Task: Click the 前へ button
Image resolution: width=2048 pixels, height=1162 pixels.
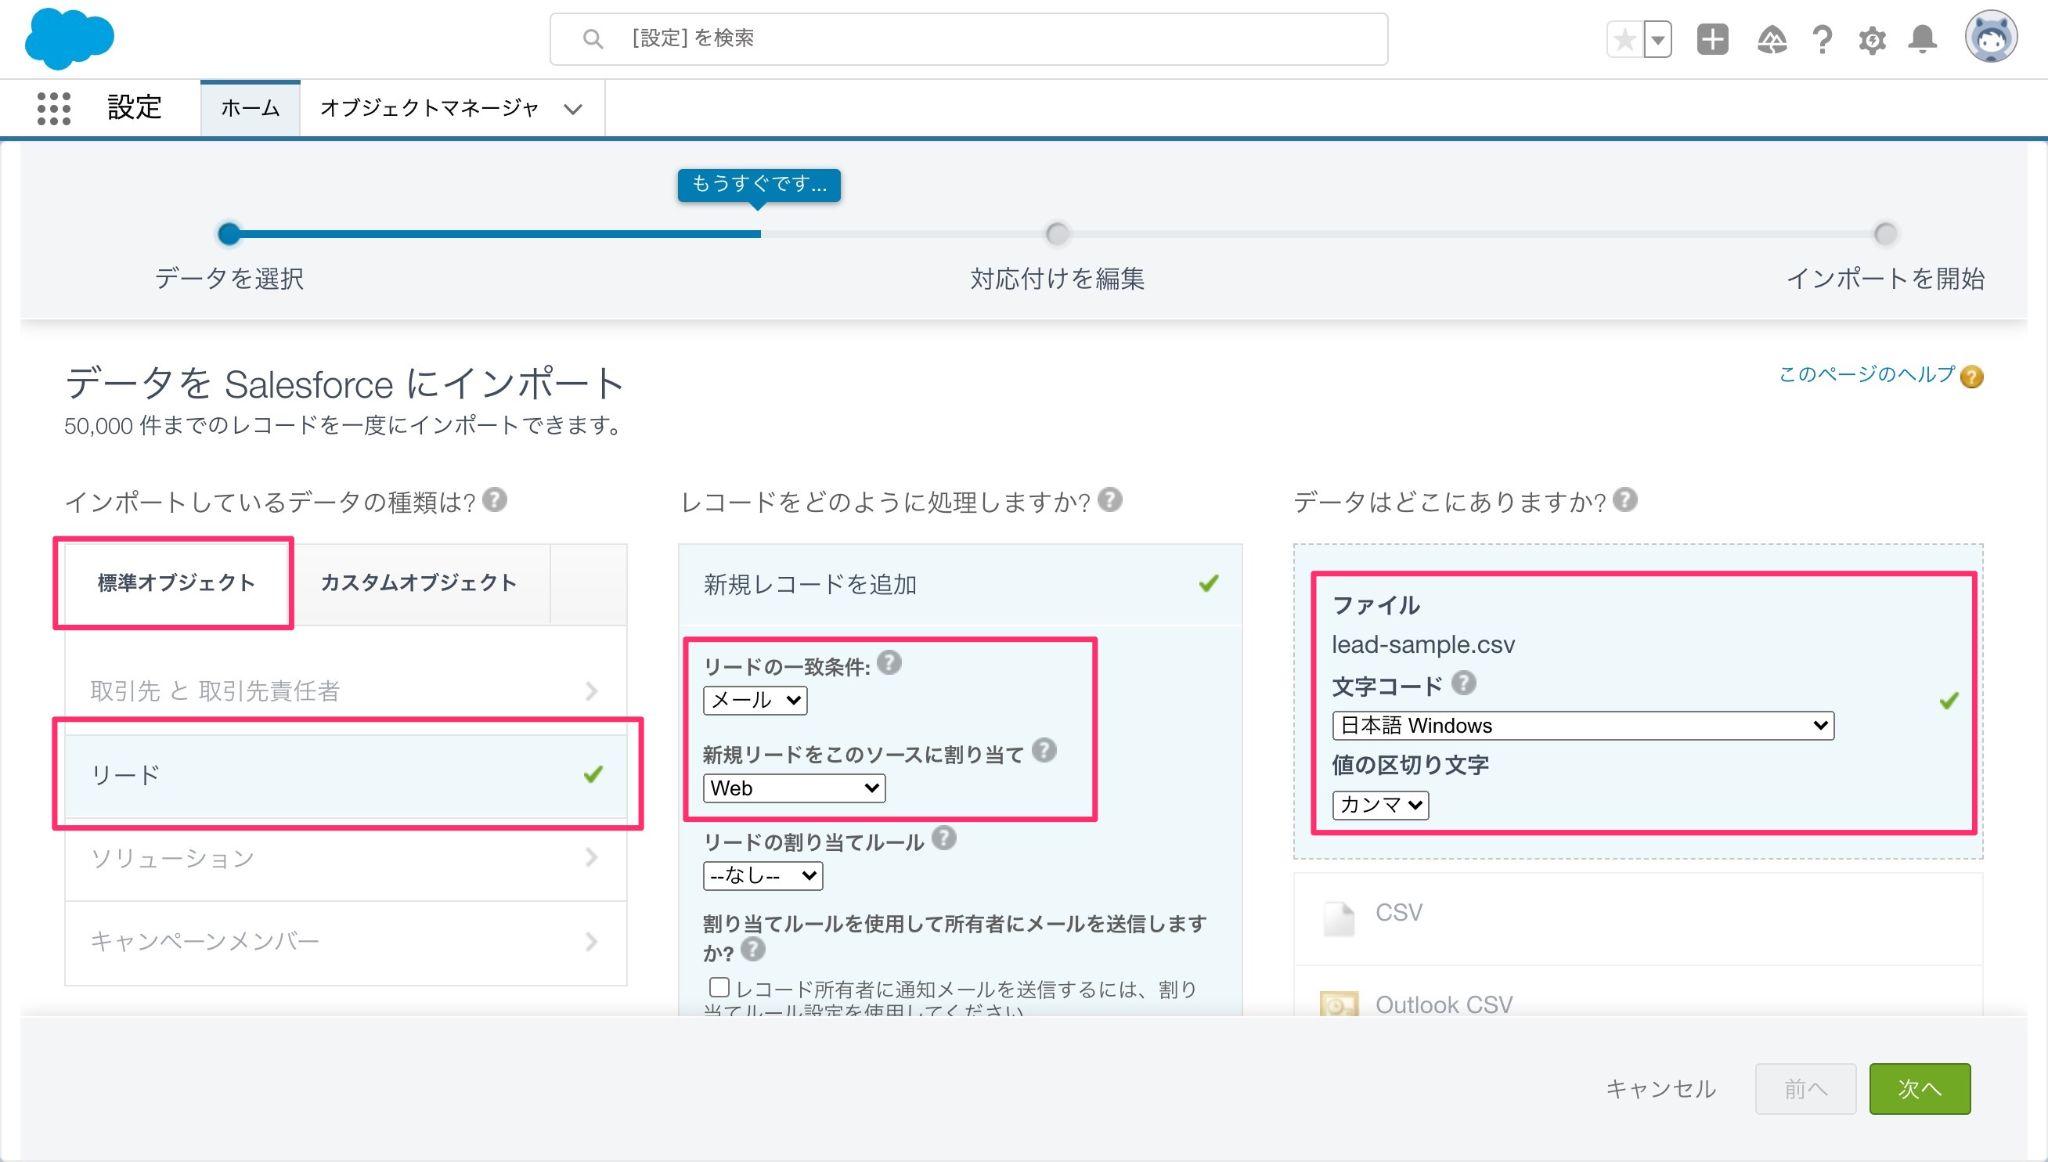Action: tap(1805, 1089)
